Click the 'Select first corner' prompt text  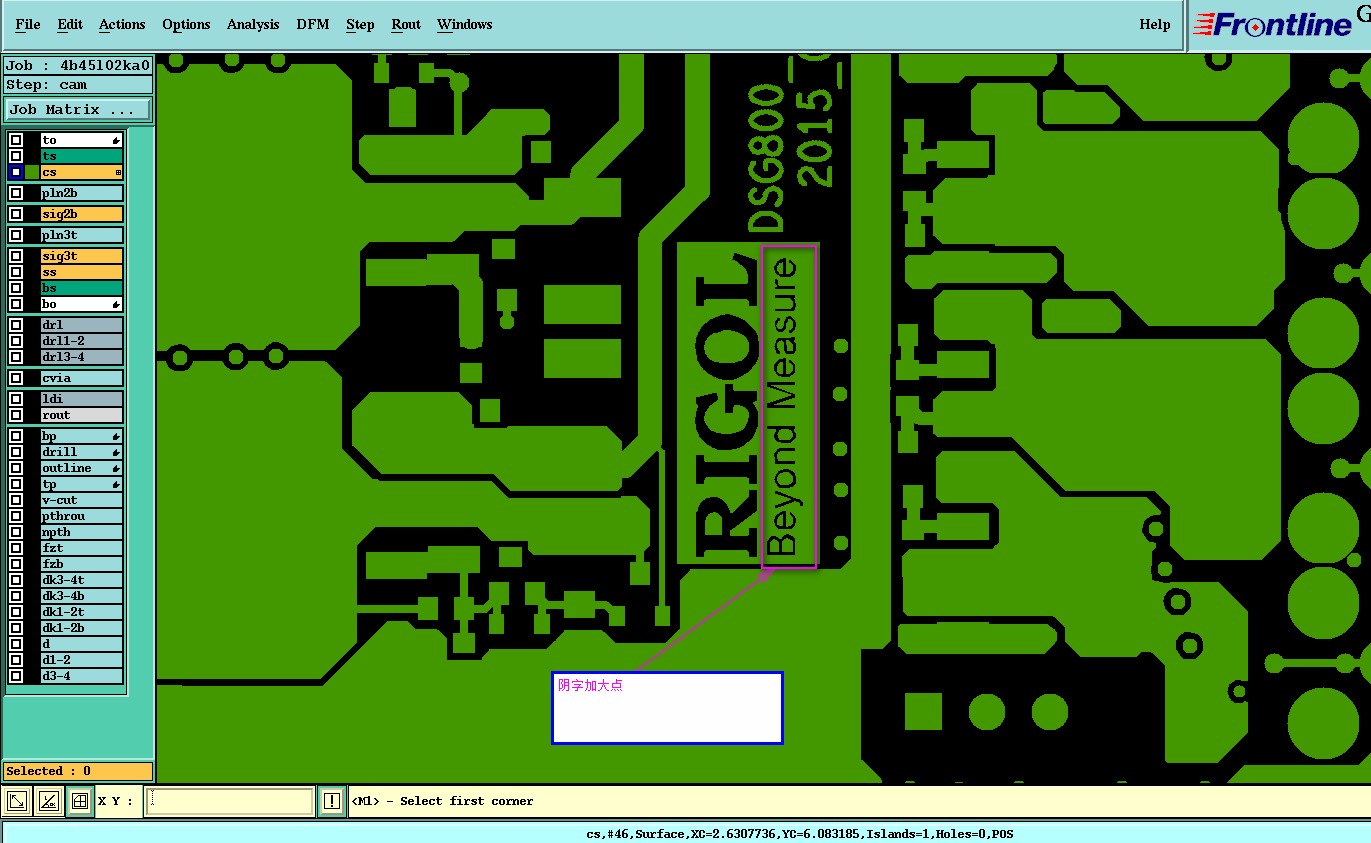(443, 801)
